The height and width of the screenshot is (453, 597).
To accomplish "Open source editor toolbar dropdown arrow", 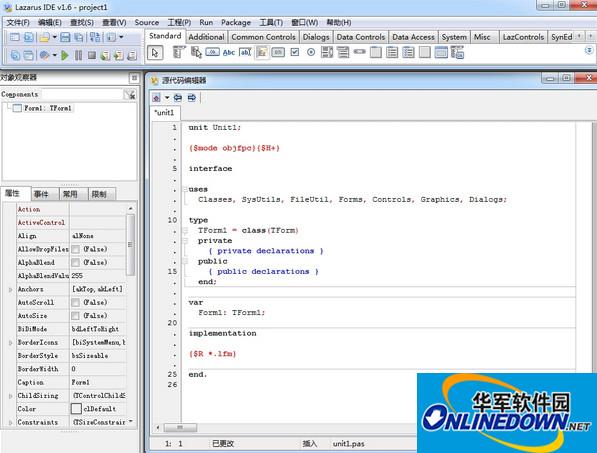I will tap(167, 98).
